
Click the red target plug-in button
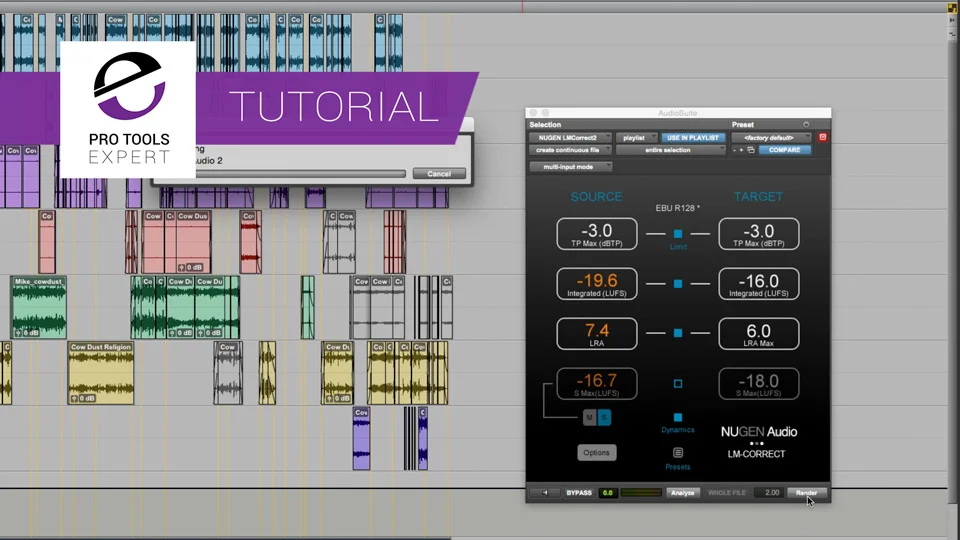(823, 137)
